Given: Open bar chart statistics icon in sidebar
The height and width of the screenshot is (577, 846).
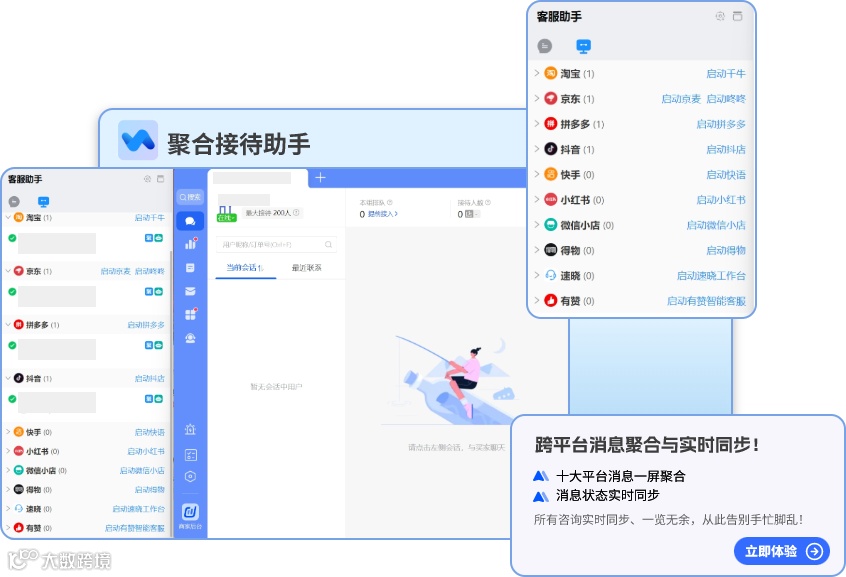Looking at the screenshot, I should click(x=190, y=244).
